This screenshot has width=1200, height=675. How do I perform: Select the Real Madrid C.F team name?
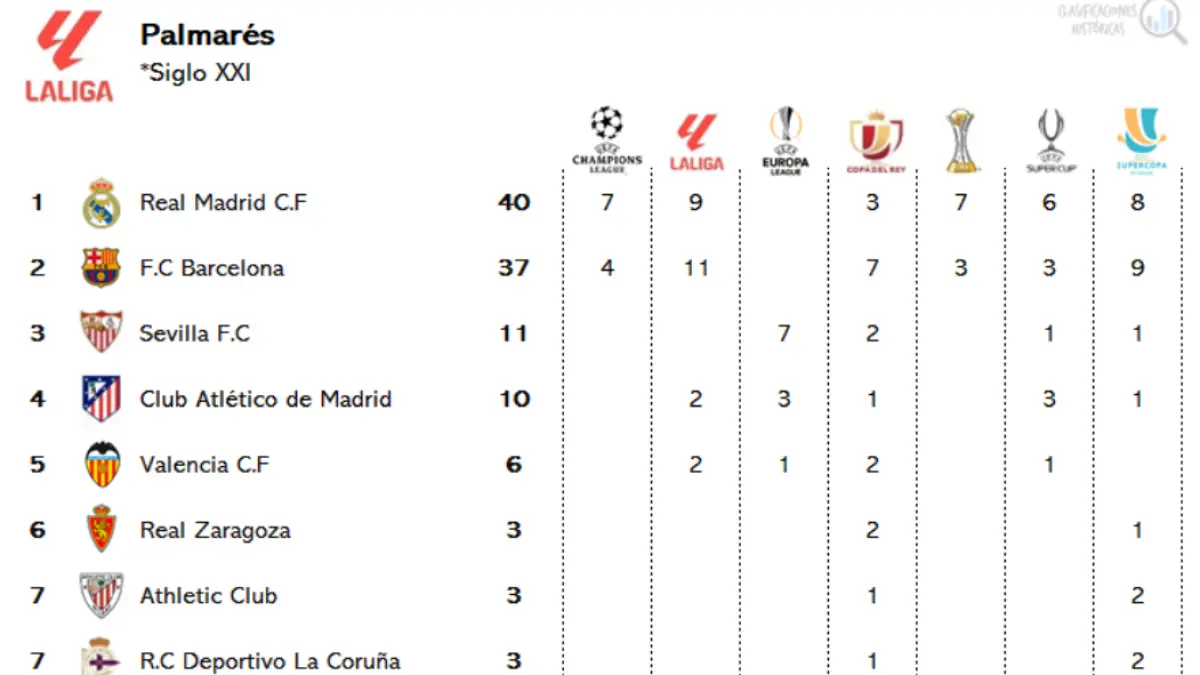tap(223, 203)
